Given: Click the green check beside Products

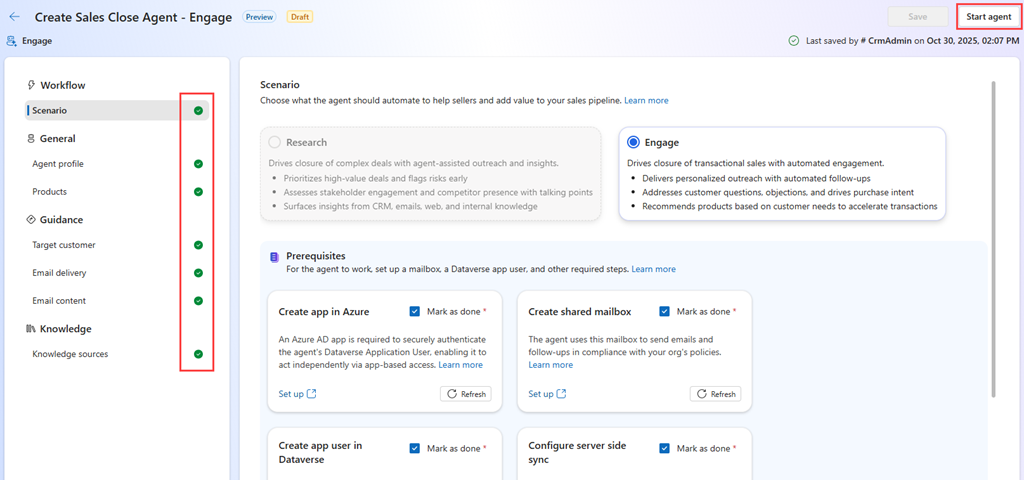Looking at the screenshot, I should tap(199, 192).
